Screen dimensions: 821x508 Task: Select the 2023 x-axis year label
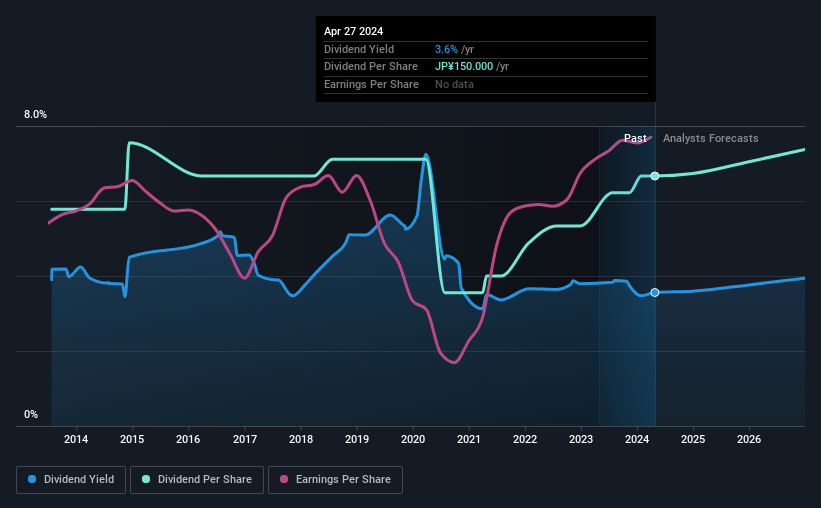581,439
